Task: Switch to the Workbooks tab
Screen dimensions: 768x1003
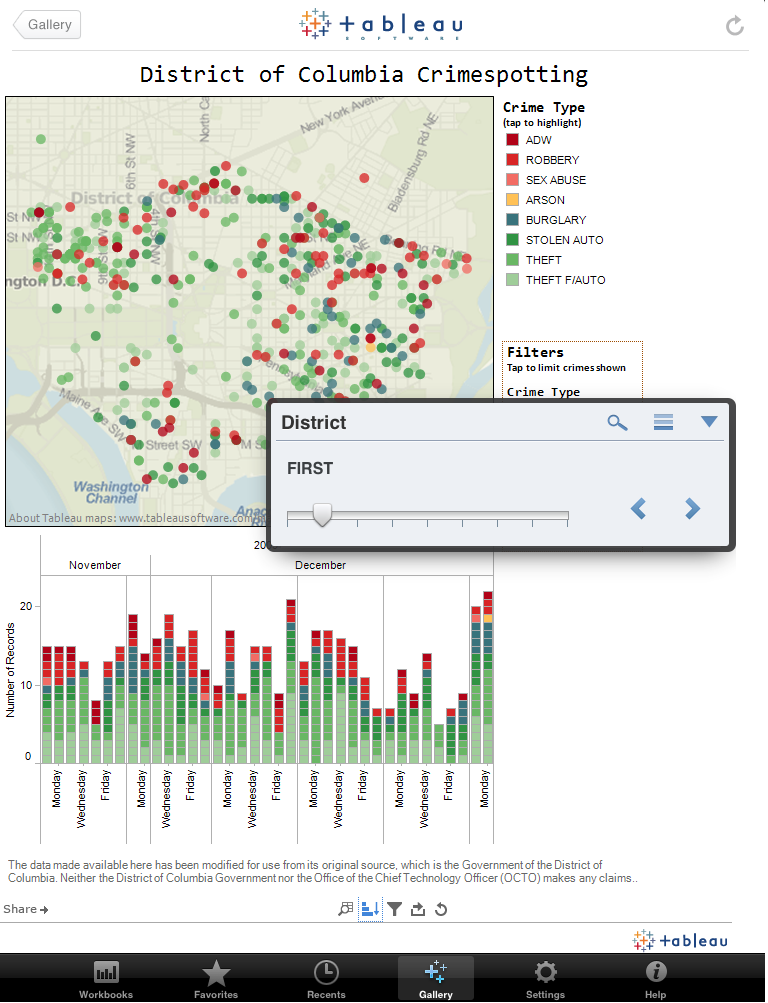Action: pos(106,977)
